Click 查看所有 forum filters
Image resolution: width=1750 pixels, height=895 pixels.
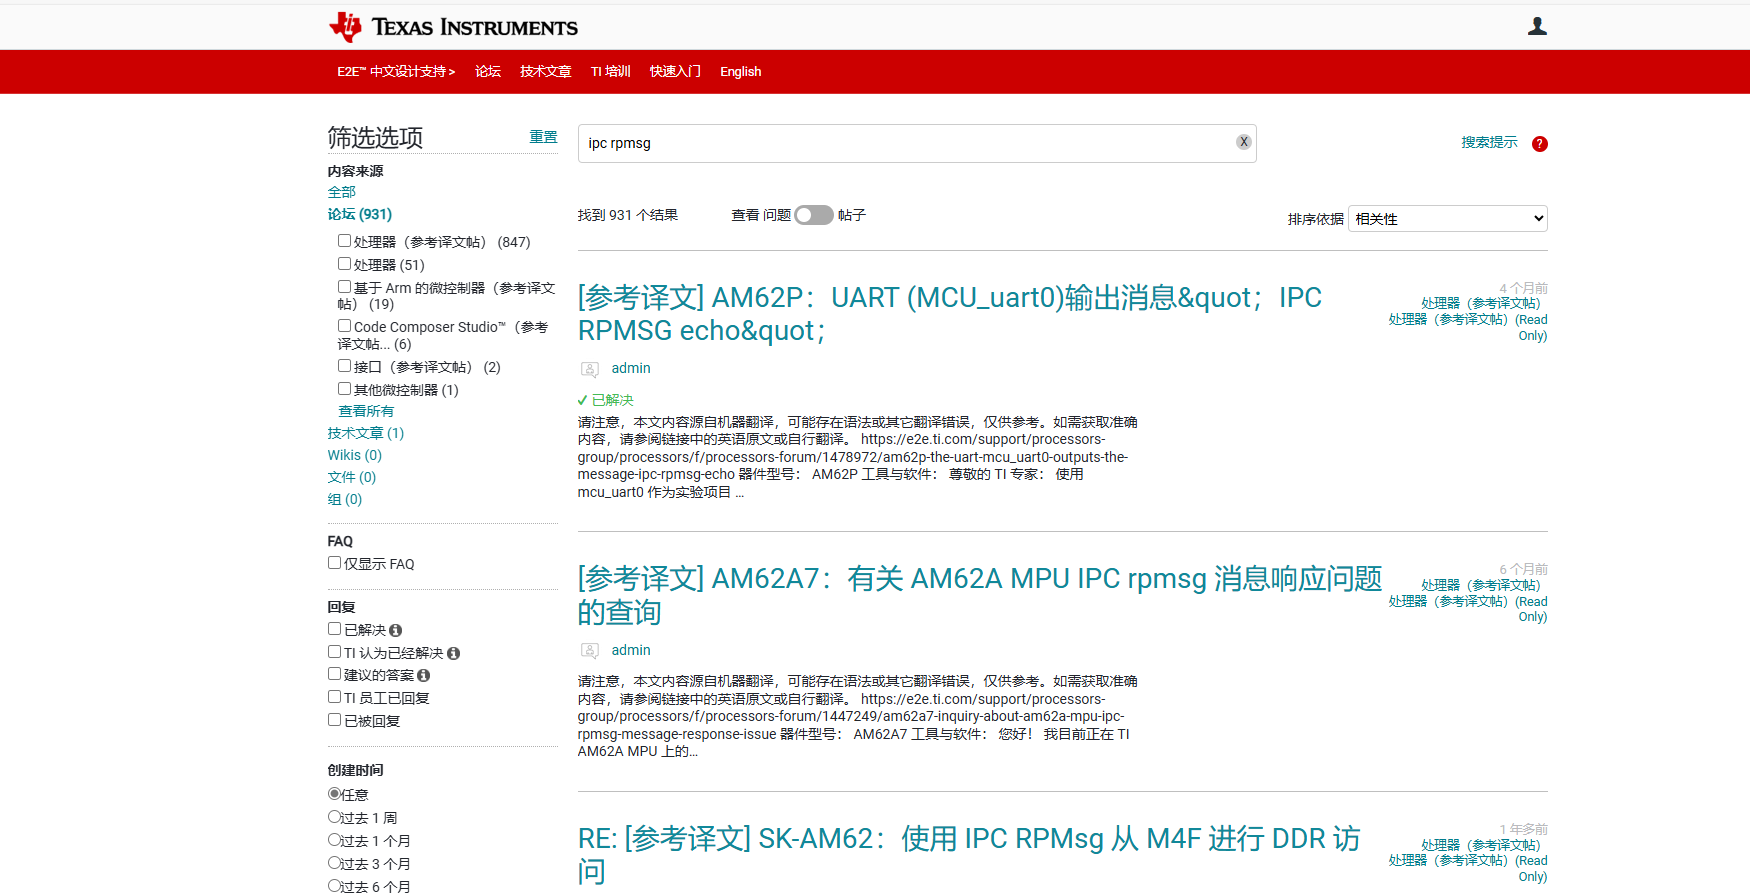tap(366, 411)
